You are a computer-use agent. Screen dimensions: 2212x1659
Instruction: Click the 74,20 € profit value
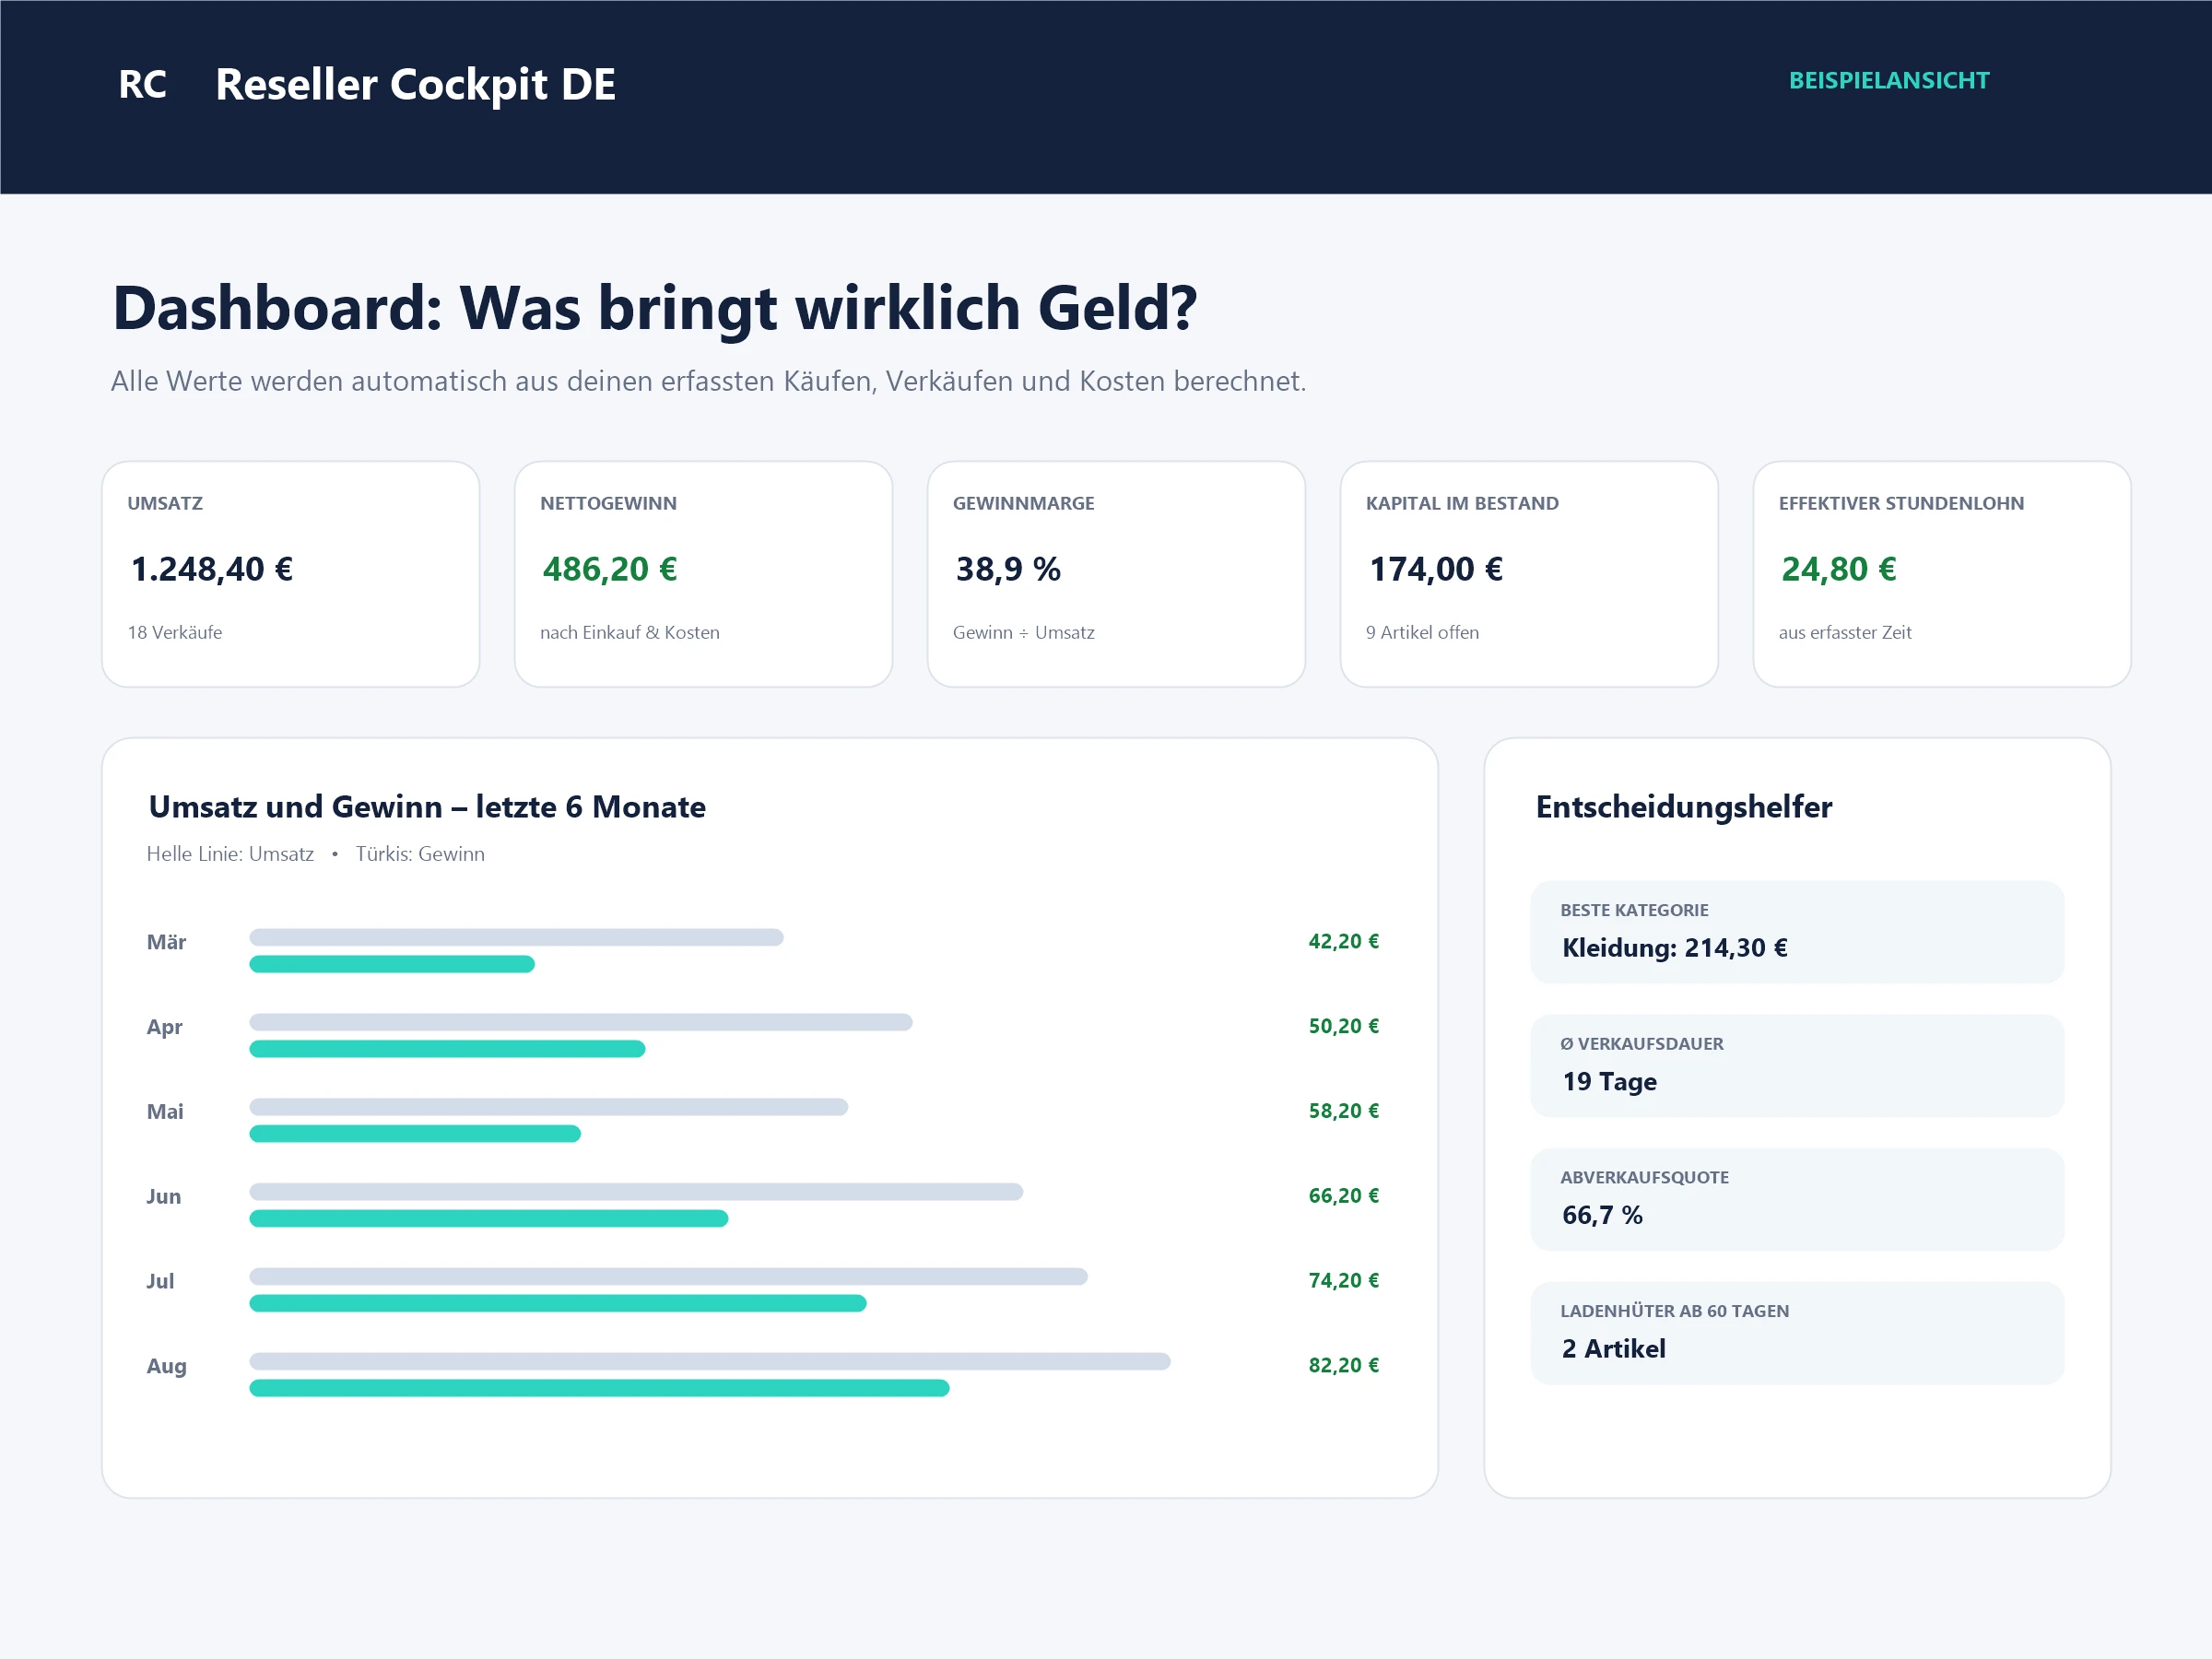click(1343, 1282)
